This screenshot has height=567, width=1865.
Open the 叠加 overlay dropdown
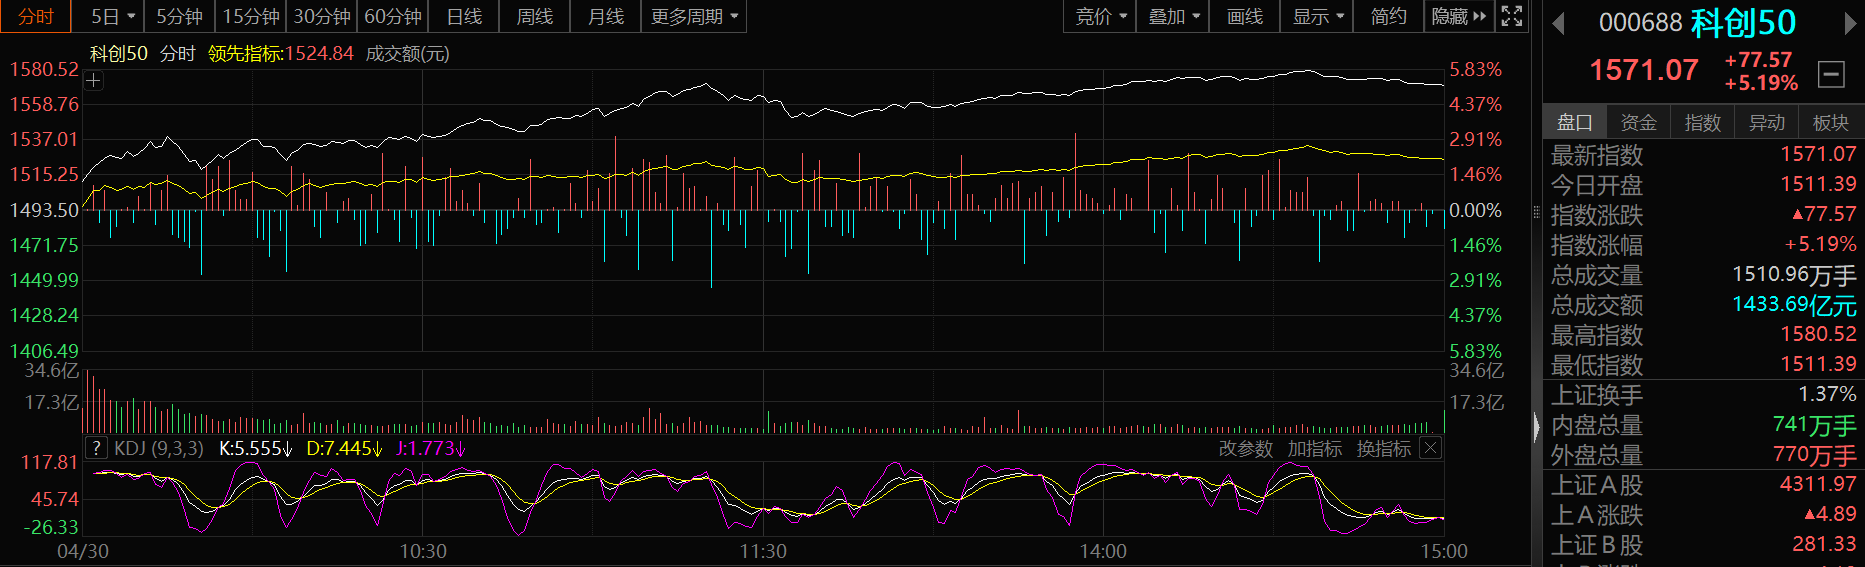(x=1174, y=16)
